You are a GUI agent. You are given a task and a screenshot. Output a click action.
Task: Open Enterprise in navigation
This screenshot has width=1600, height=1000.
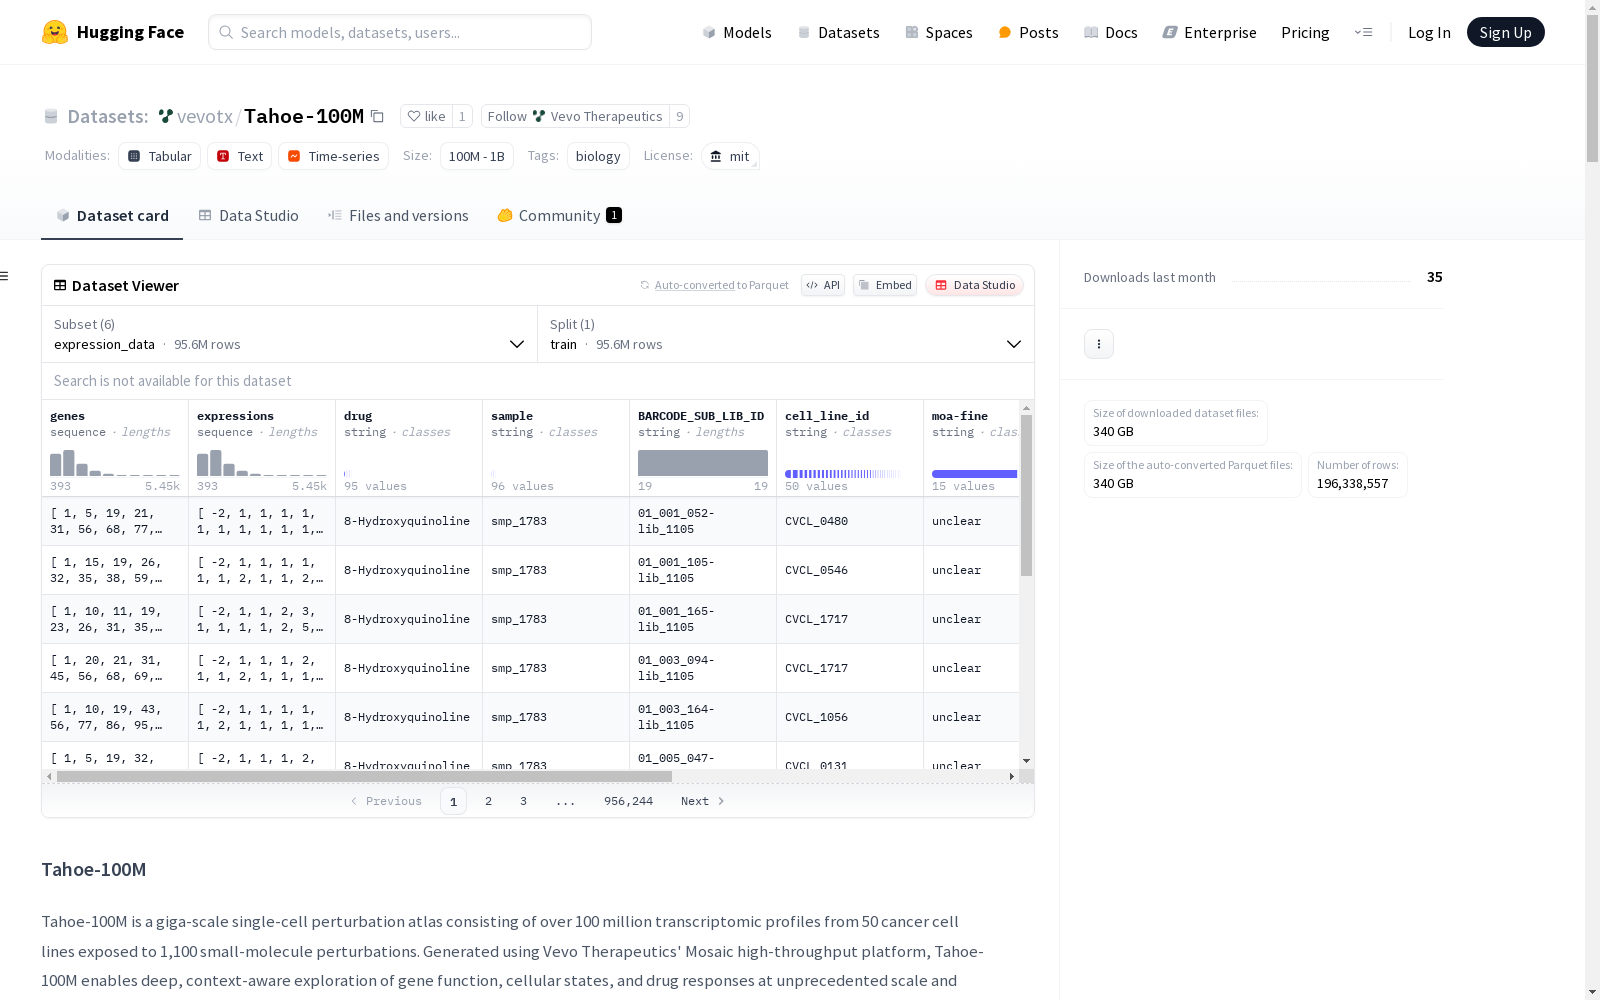(1209, 32)
